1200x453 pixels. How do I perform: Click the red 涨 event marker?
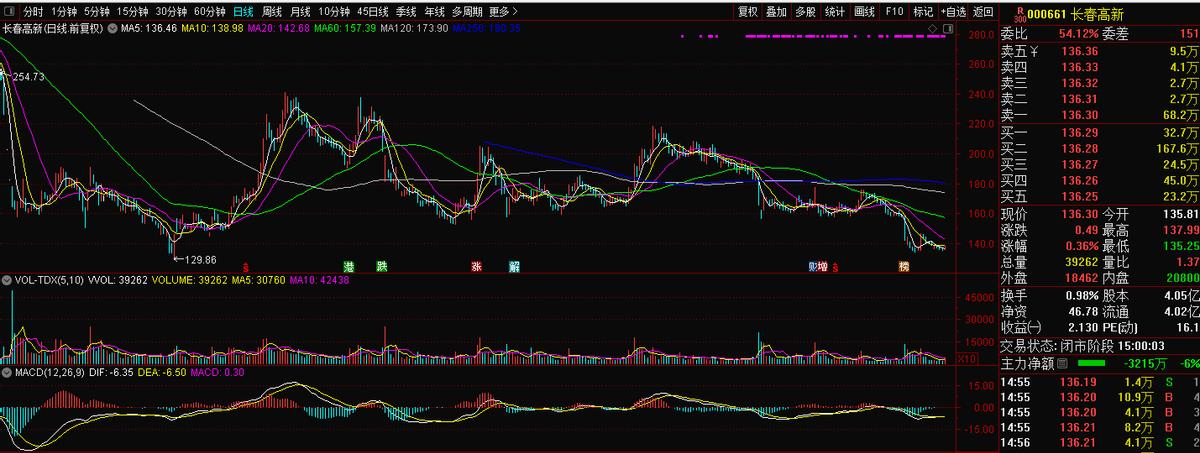[477, 267]
